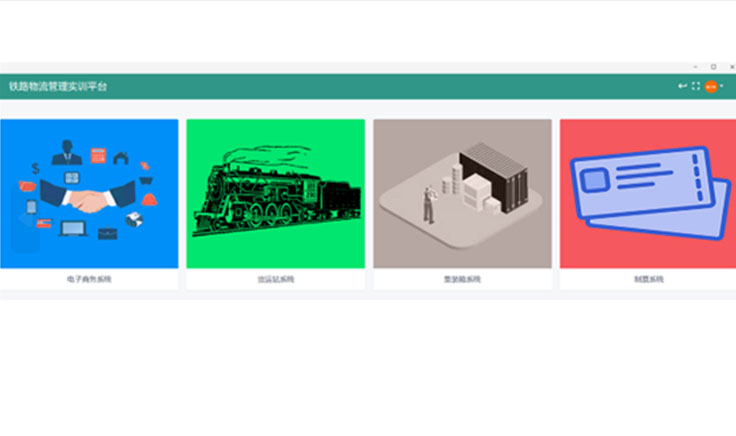Image resolution: width=736 pixels, height=436 pixels.
Task: Click the orange user avatar
Action: tap(711, 87)
